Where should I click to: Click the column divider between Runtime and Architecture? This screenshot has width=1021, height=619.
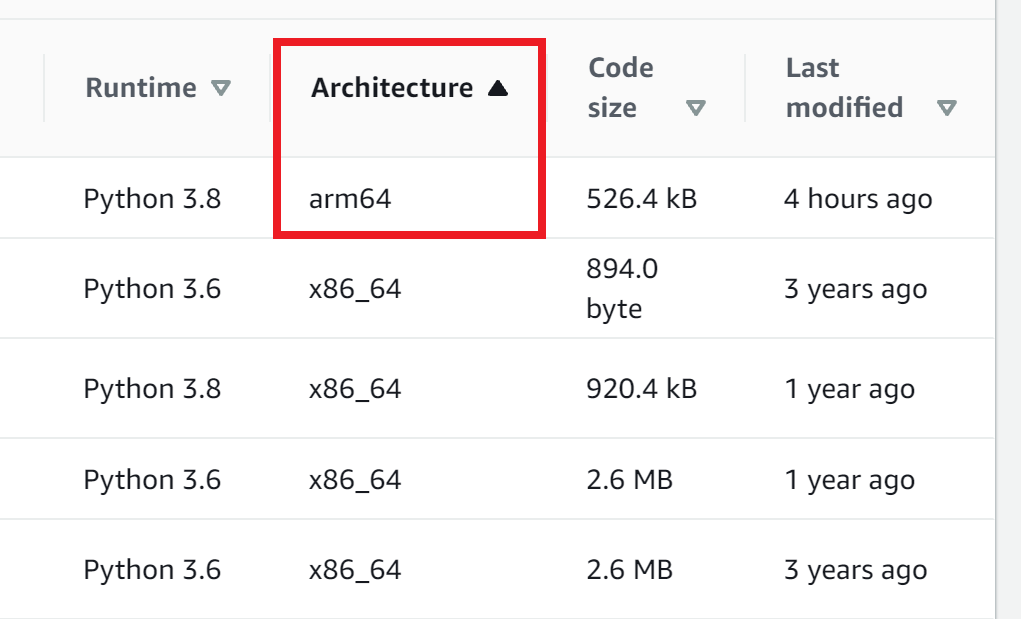click(x=270, y=88)
